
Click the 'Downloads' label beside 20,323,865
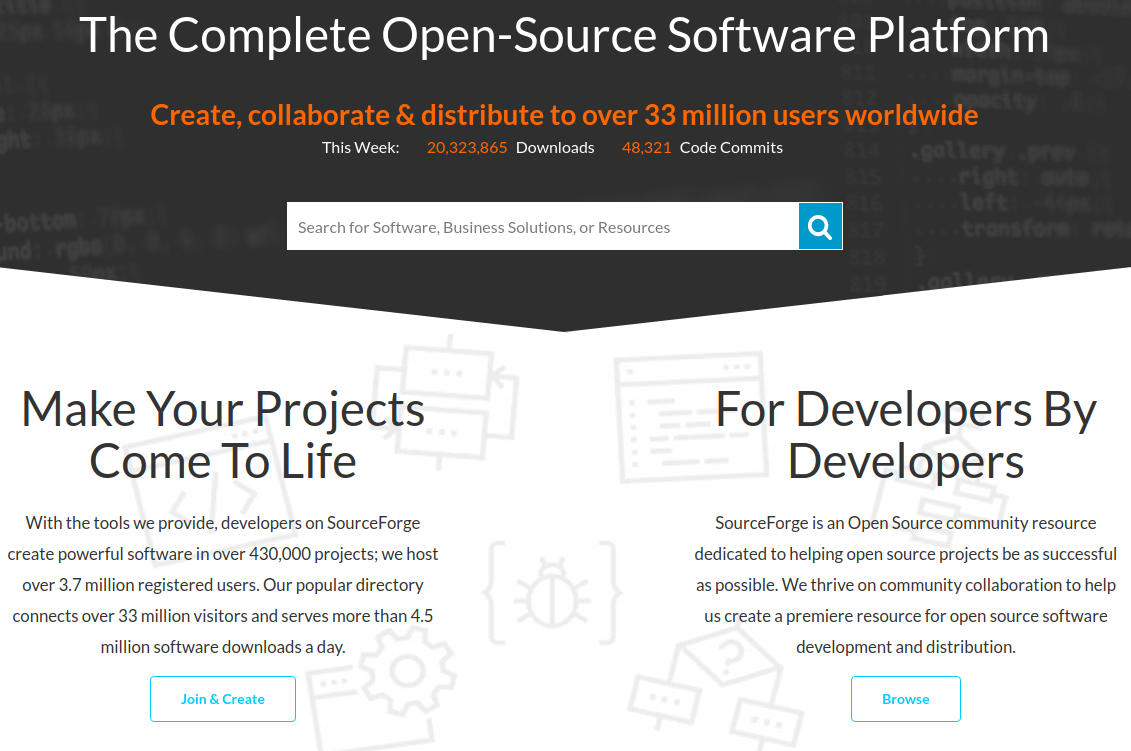(555, 147)
